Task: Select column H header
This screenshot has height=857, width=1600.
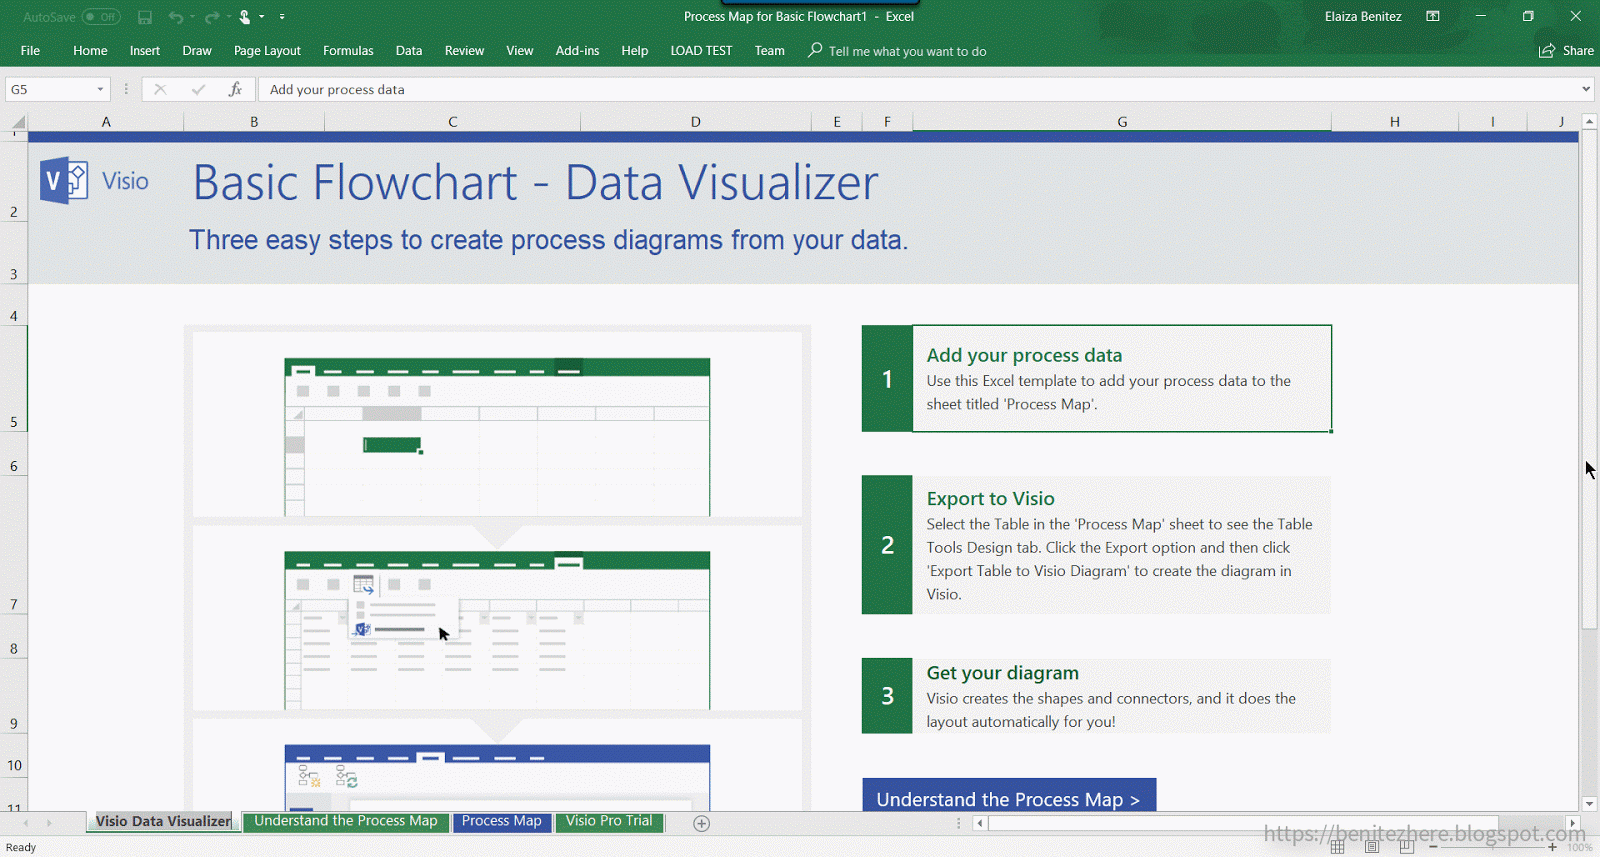Action: 1395,122
